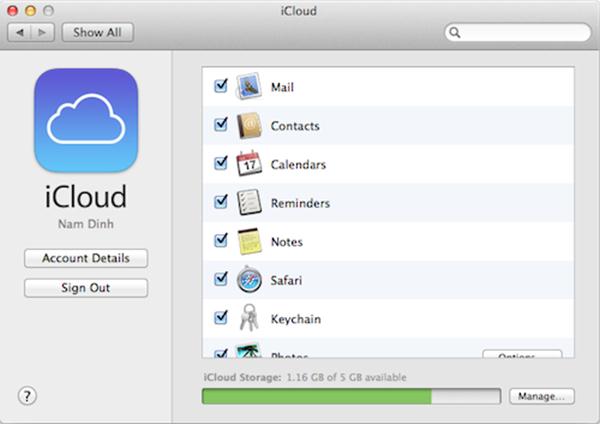
Task: Focus the search field
Action: (x=518, y=33)
